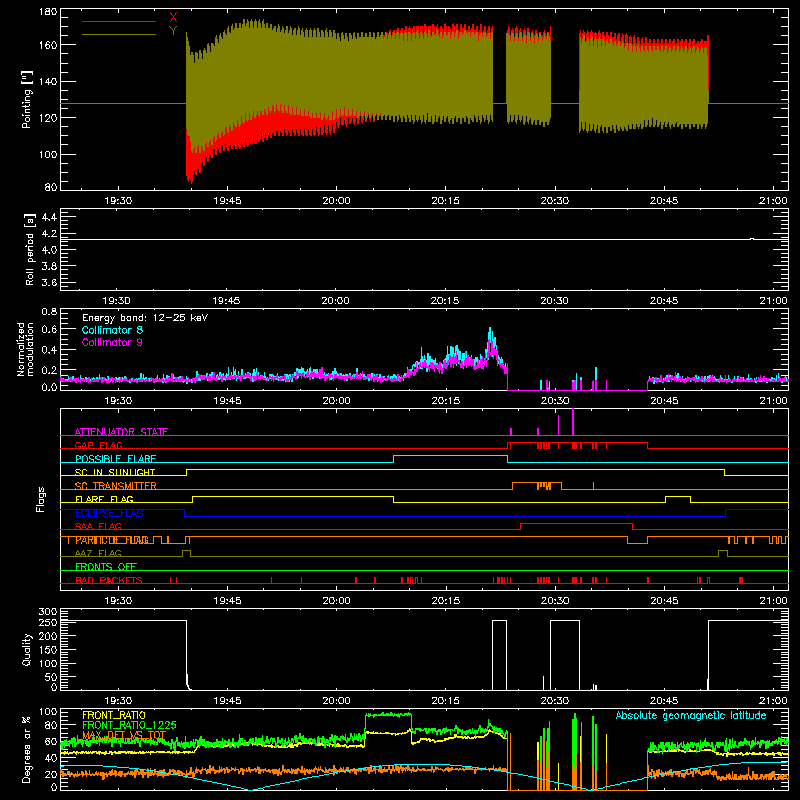Screen dimensions: 800x800
Task: Click the SC_TRANSMITTER flag label
Action: click(116, 486)
